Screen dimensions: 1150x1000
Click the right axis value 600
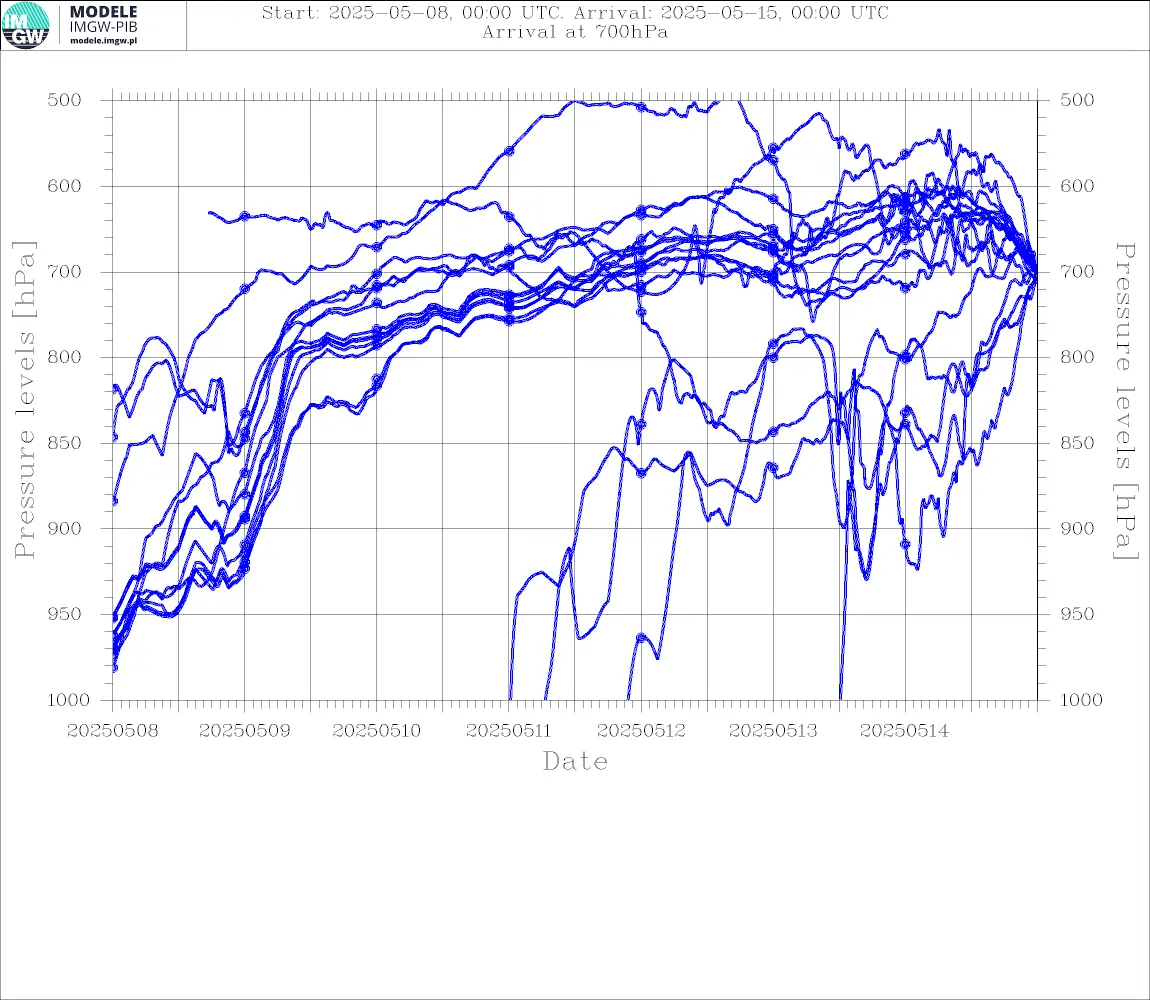point(1077,186)
